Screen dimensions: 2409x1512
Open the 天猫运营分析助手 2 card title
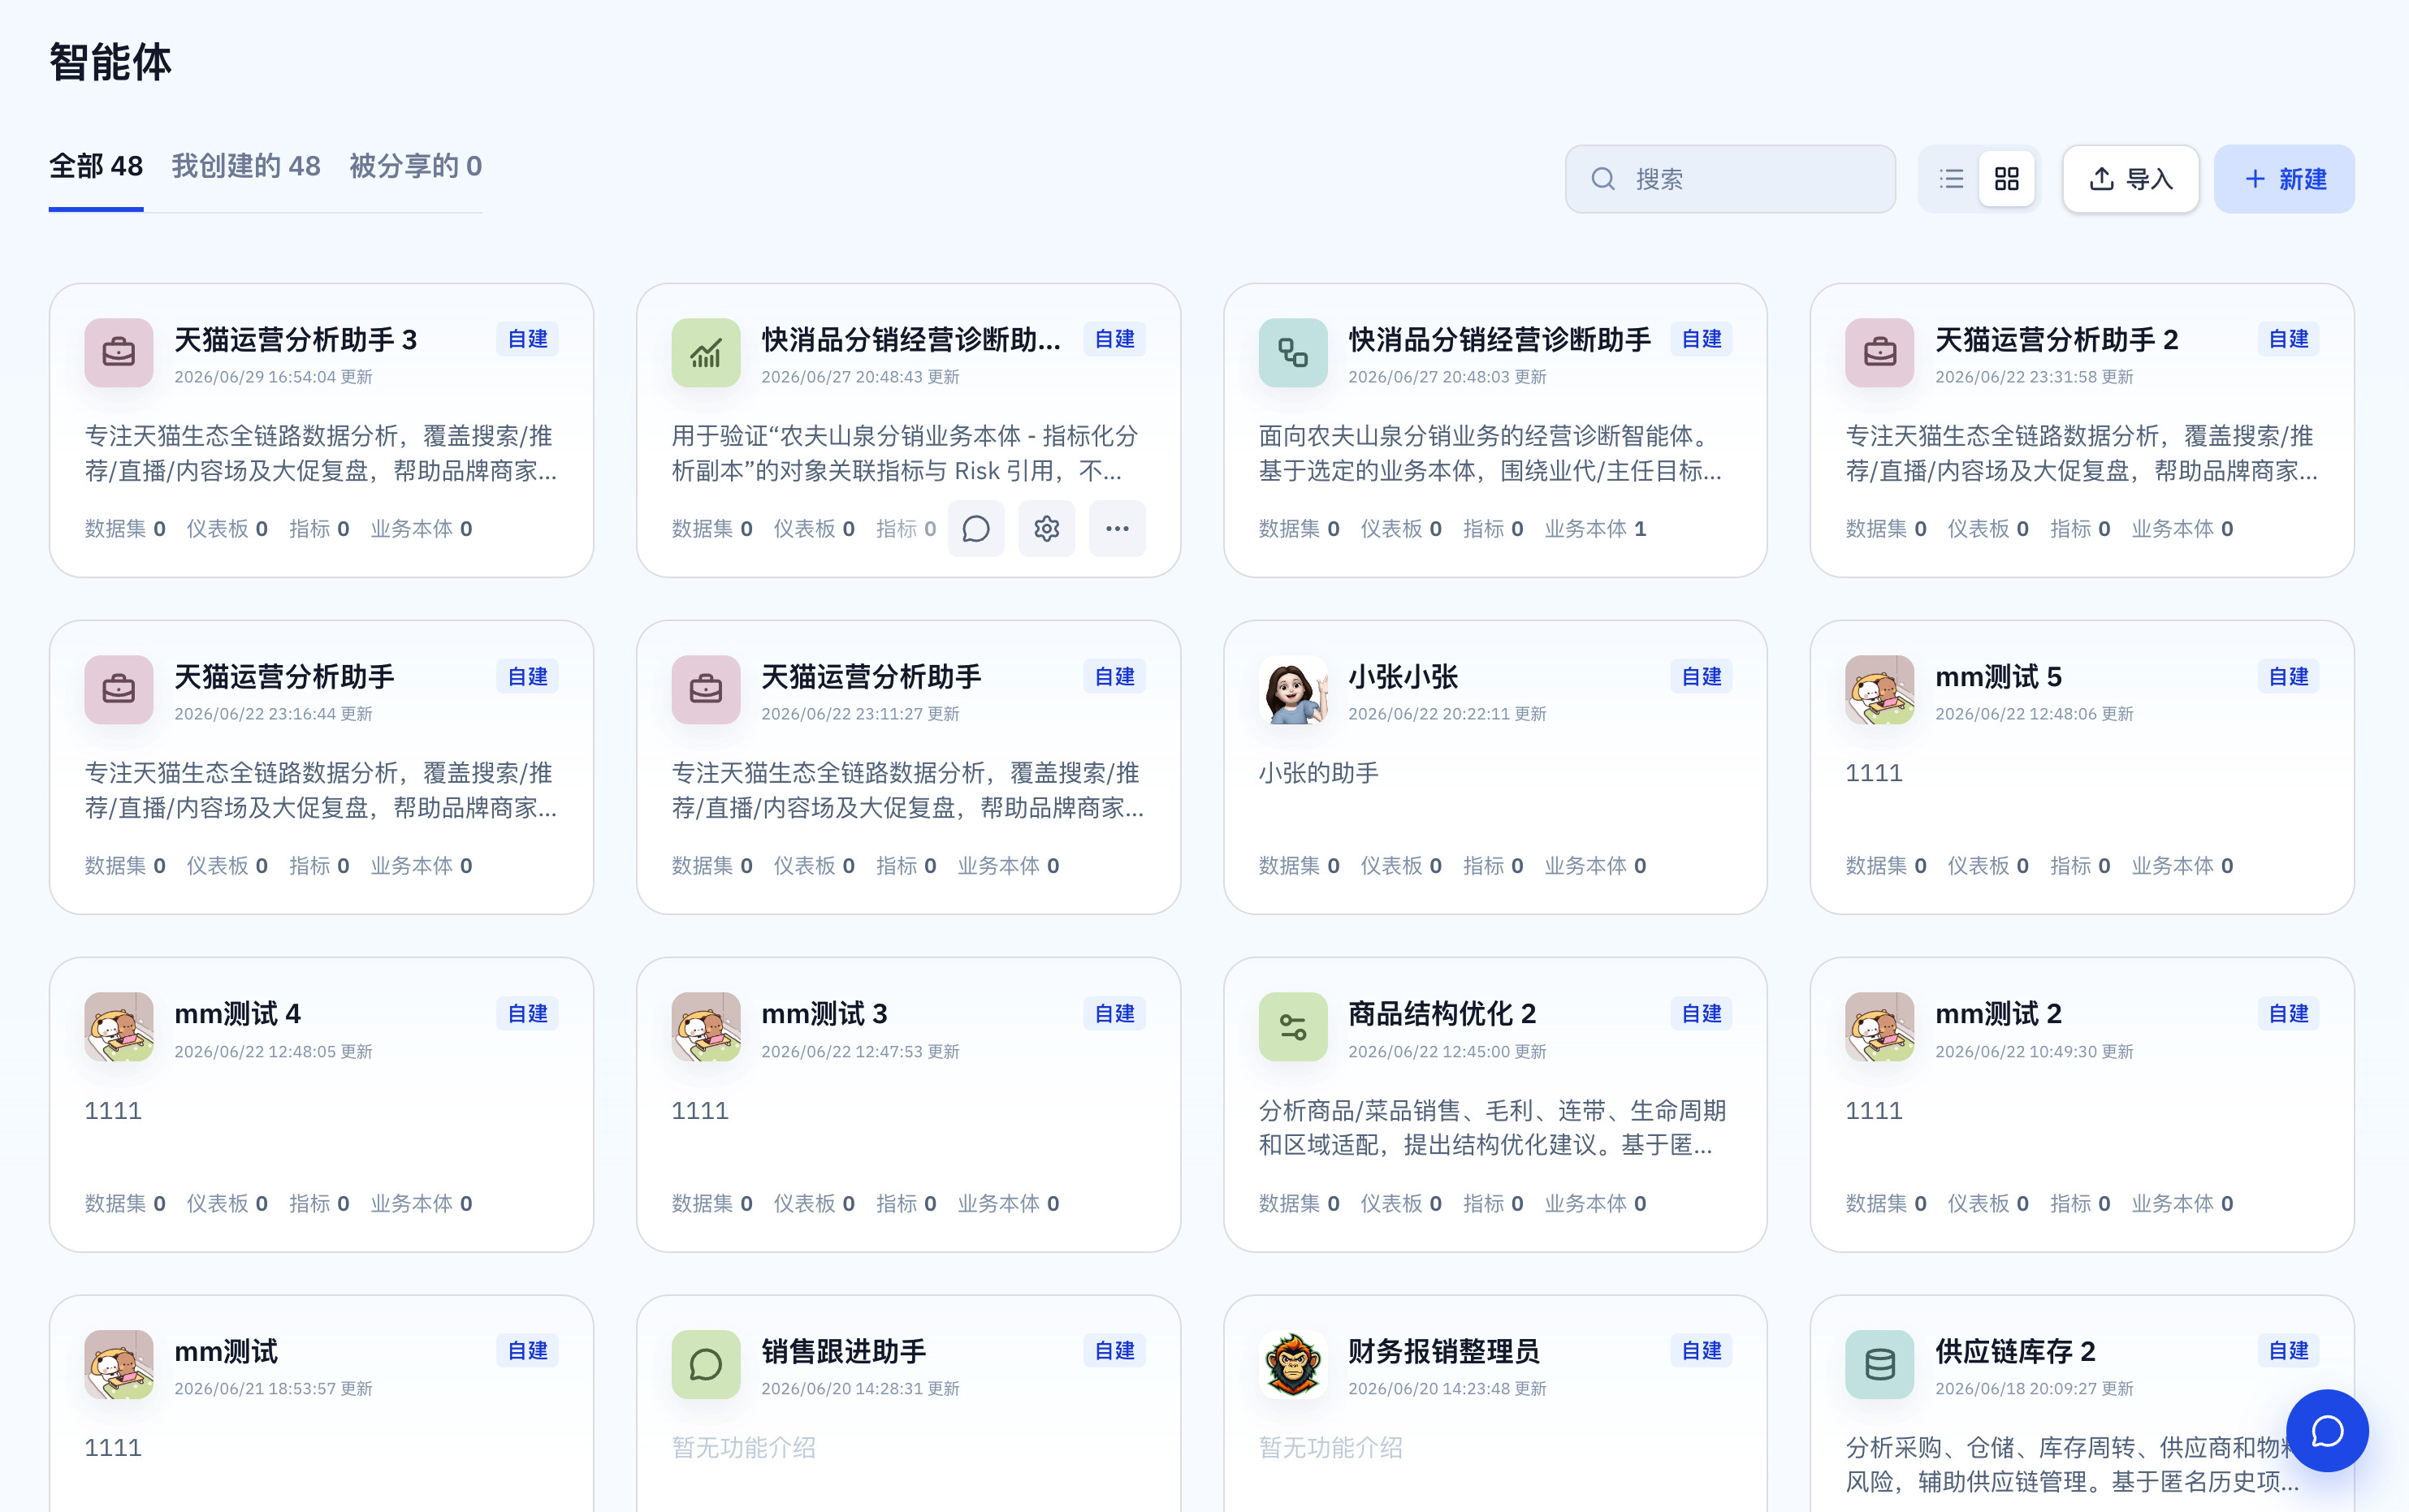2057,340
